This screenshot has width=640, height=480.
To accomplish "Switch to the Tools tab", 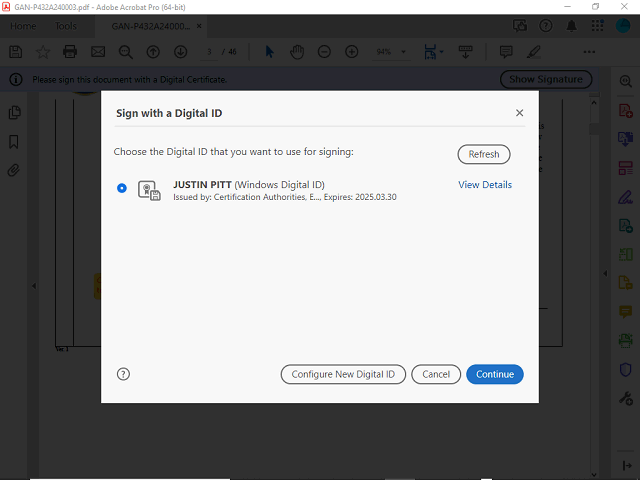I will point(66,26).
